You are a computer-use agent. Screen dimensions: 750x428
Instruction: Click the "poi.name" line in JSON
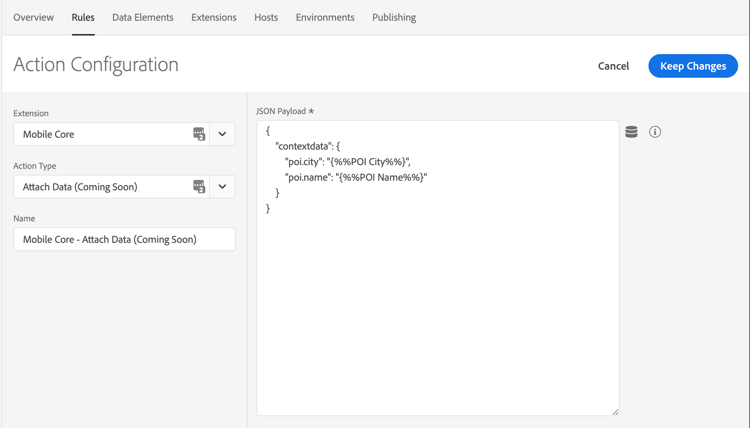(356, 177)
